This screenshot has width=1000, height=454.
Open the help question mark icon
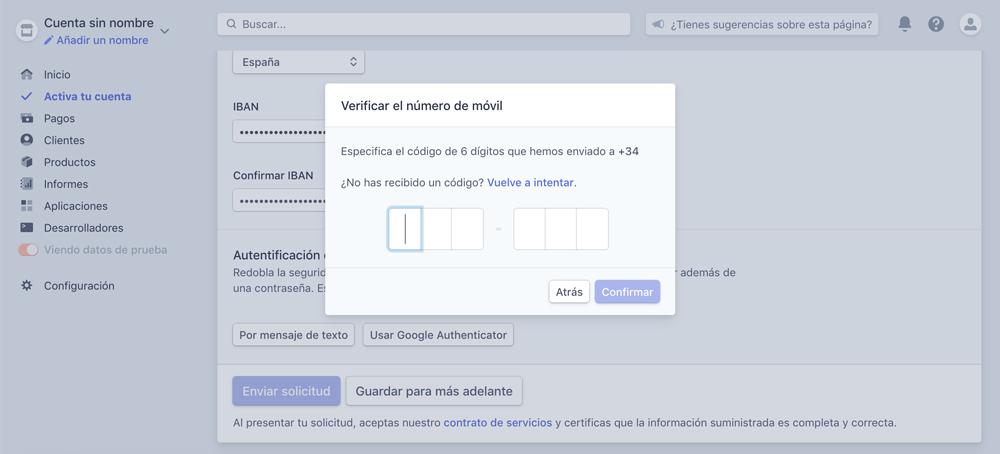pos(936,24)
